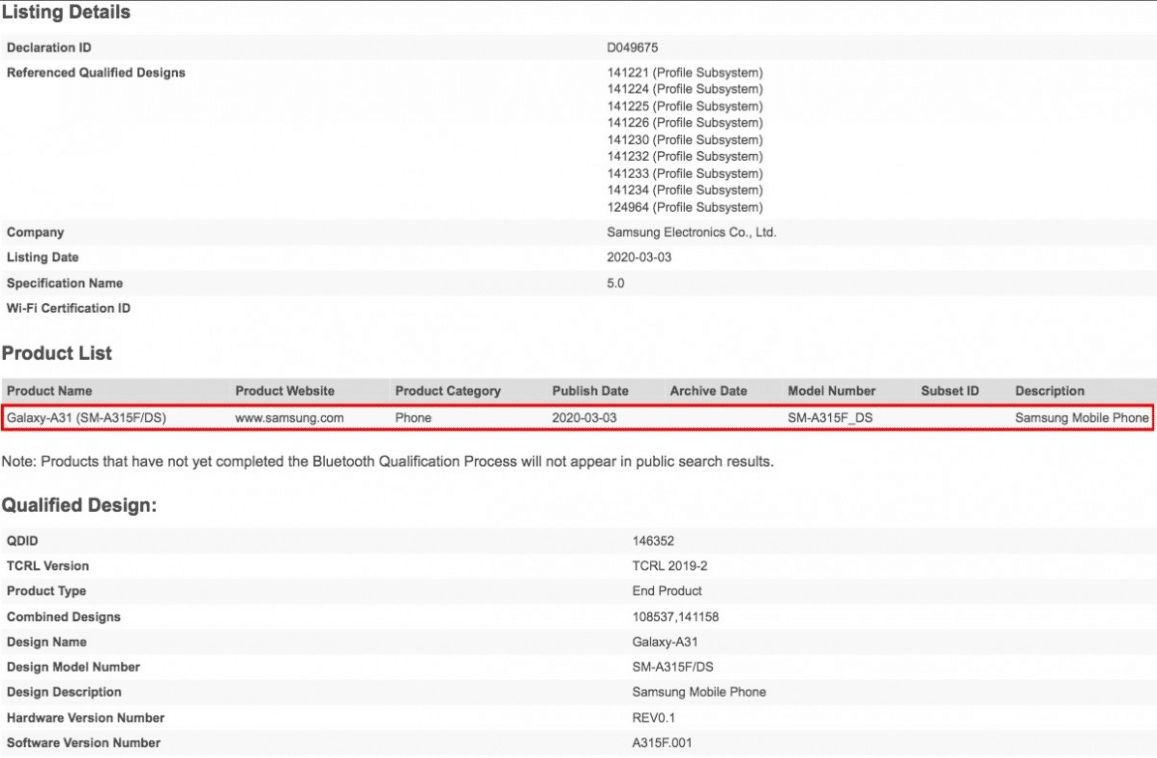
Task: Select design 141225 (Profile Subsystem)
Action: coord(685,106)
